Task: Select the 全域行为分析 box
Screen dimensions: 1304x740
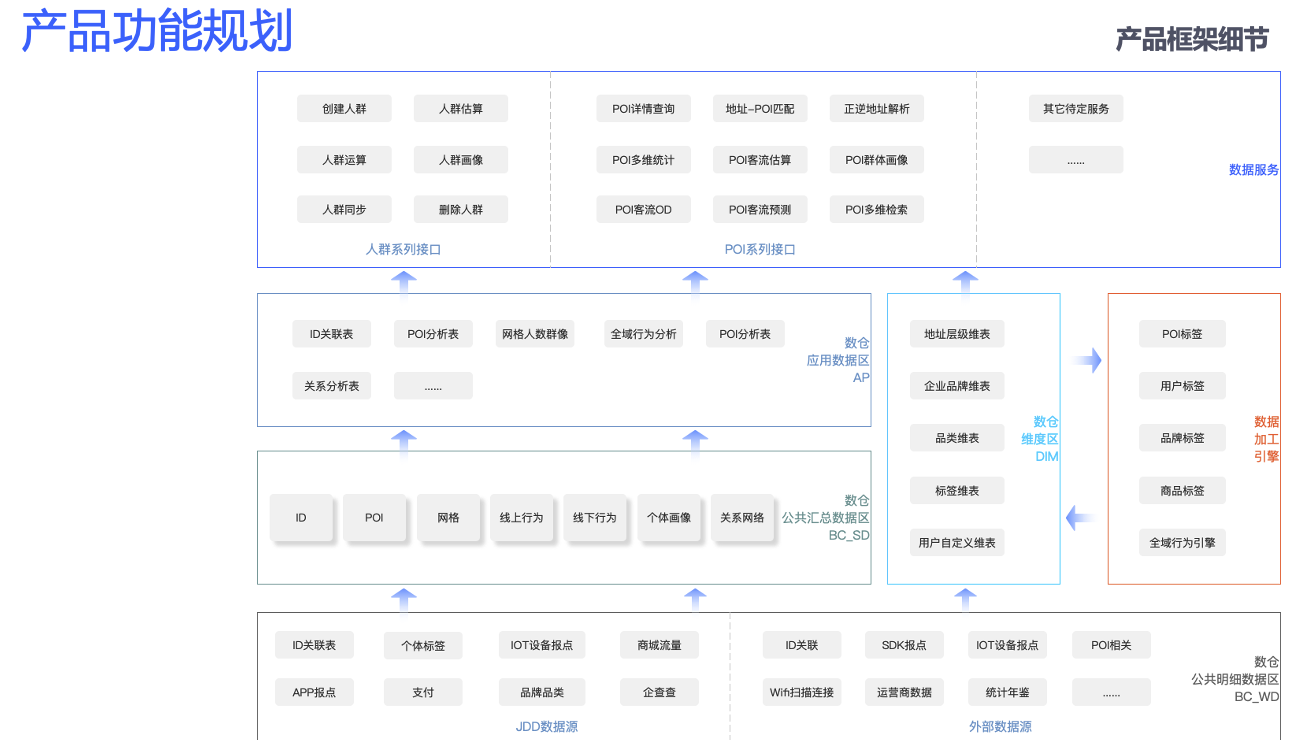Action: 644,334
